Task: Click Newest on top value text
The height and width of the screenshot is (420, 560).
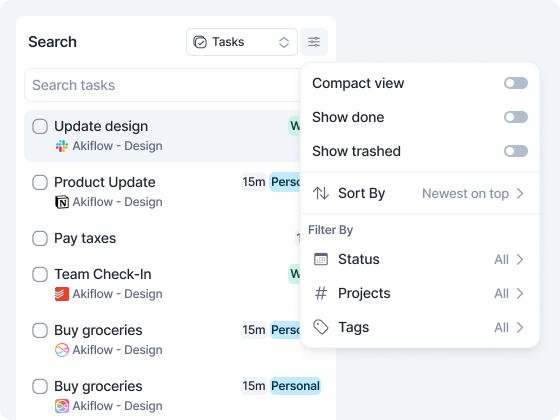Action: [x=465, y=194]
